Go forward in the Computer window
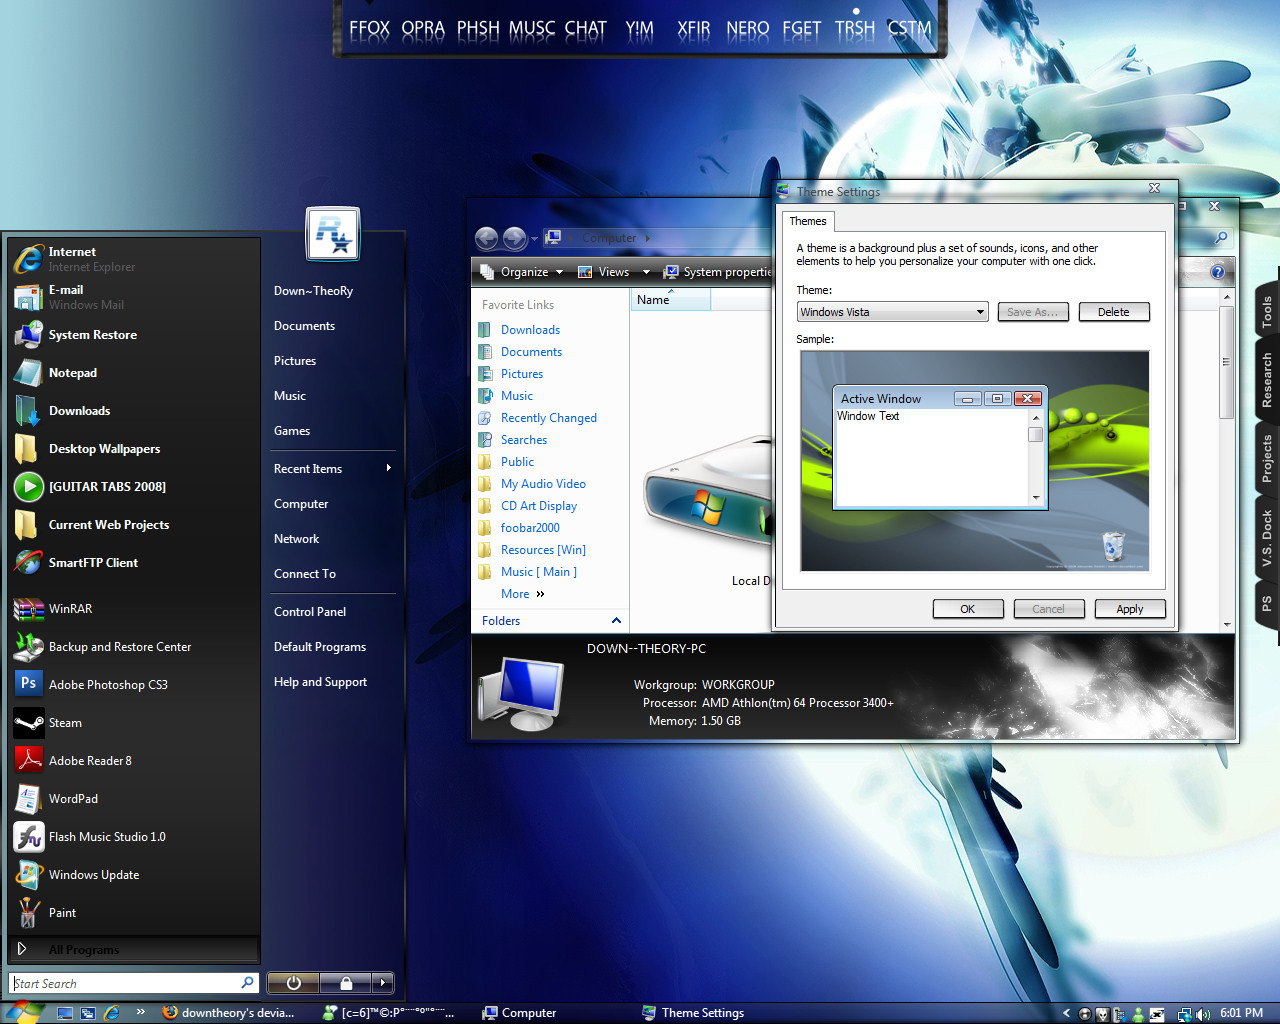Screen dimensions: 1280x1024 tap(514, 238)
